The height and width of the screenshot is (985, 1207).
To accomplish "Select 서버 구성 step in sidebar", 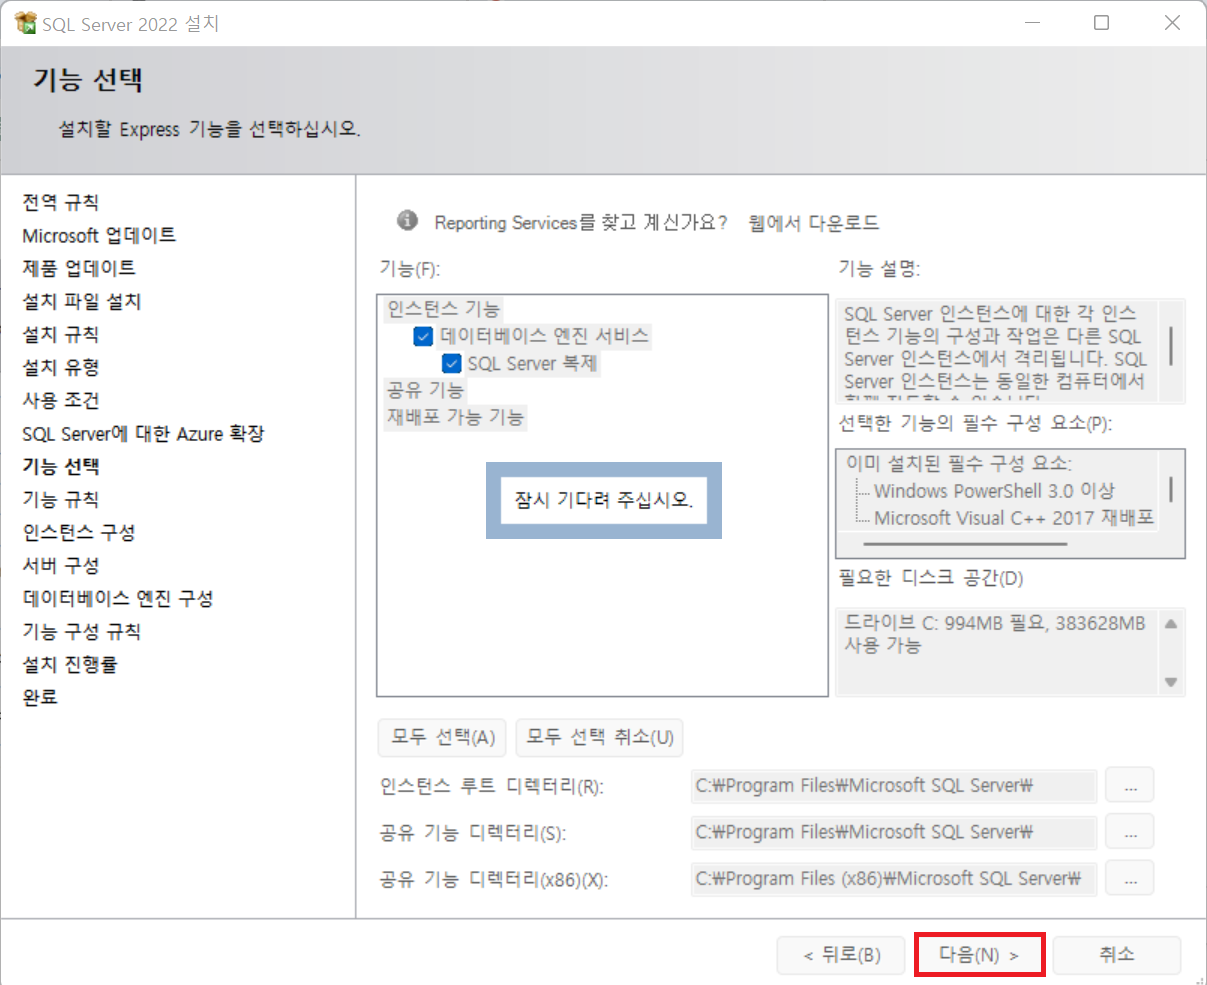I will [x=61, y=565].
